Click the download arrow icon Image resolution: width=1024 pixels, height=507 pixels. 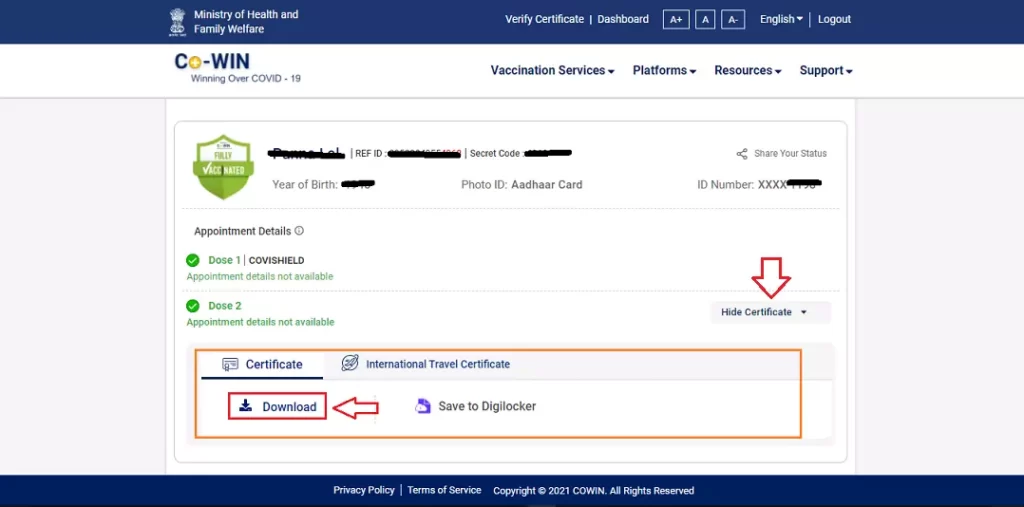point(245,406)
